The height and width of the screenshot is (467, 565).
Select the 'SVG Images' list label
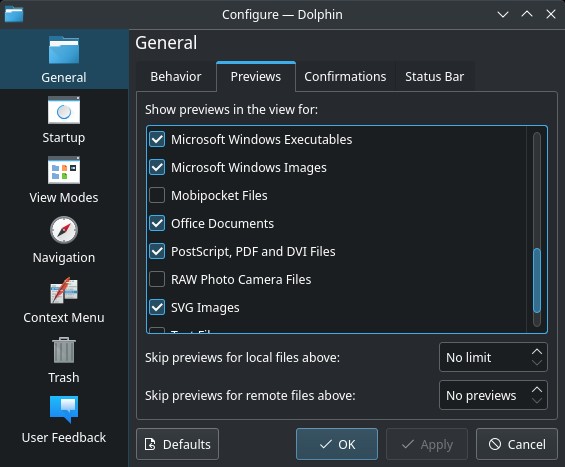click(205, 307)
